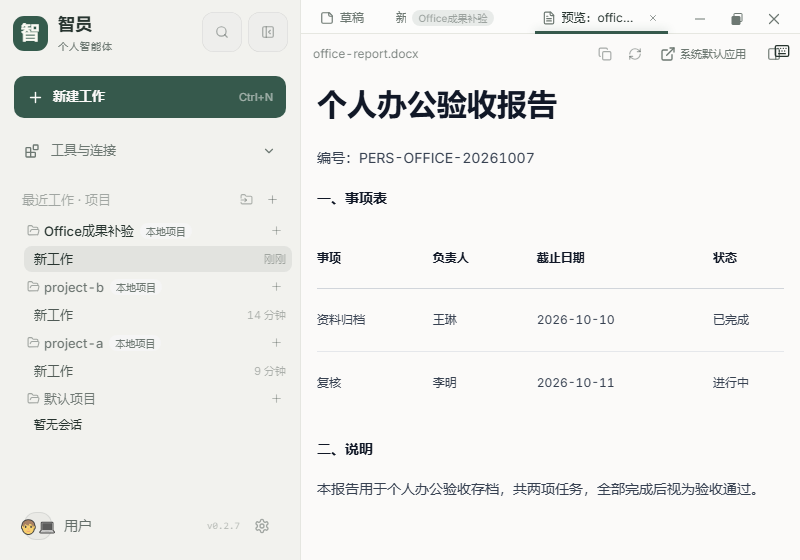
Task: Restore down the window
Action: tap(736, 19)
